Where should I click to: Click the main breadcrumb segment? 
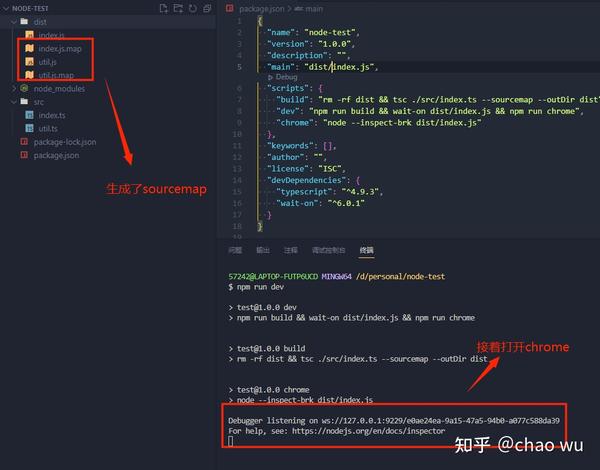pyautogui.click(x=314, y=9)
